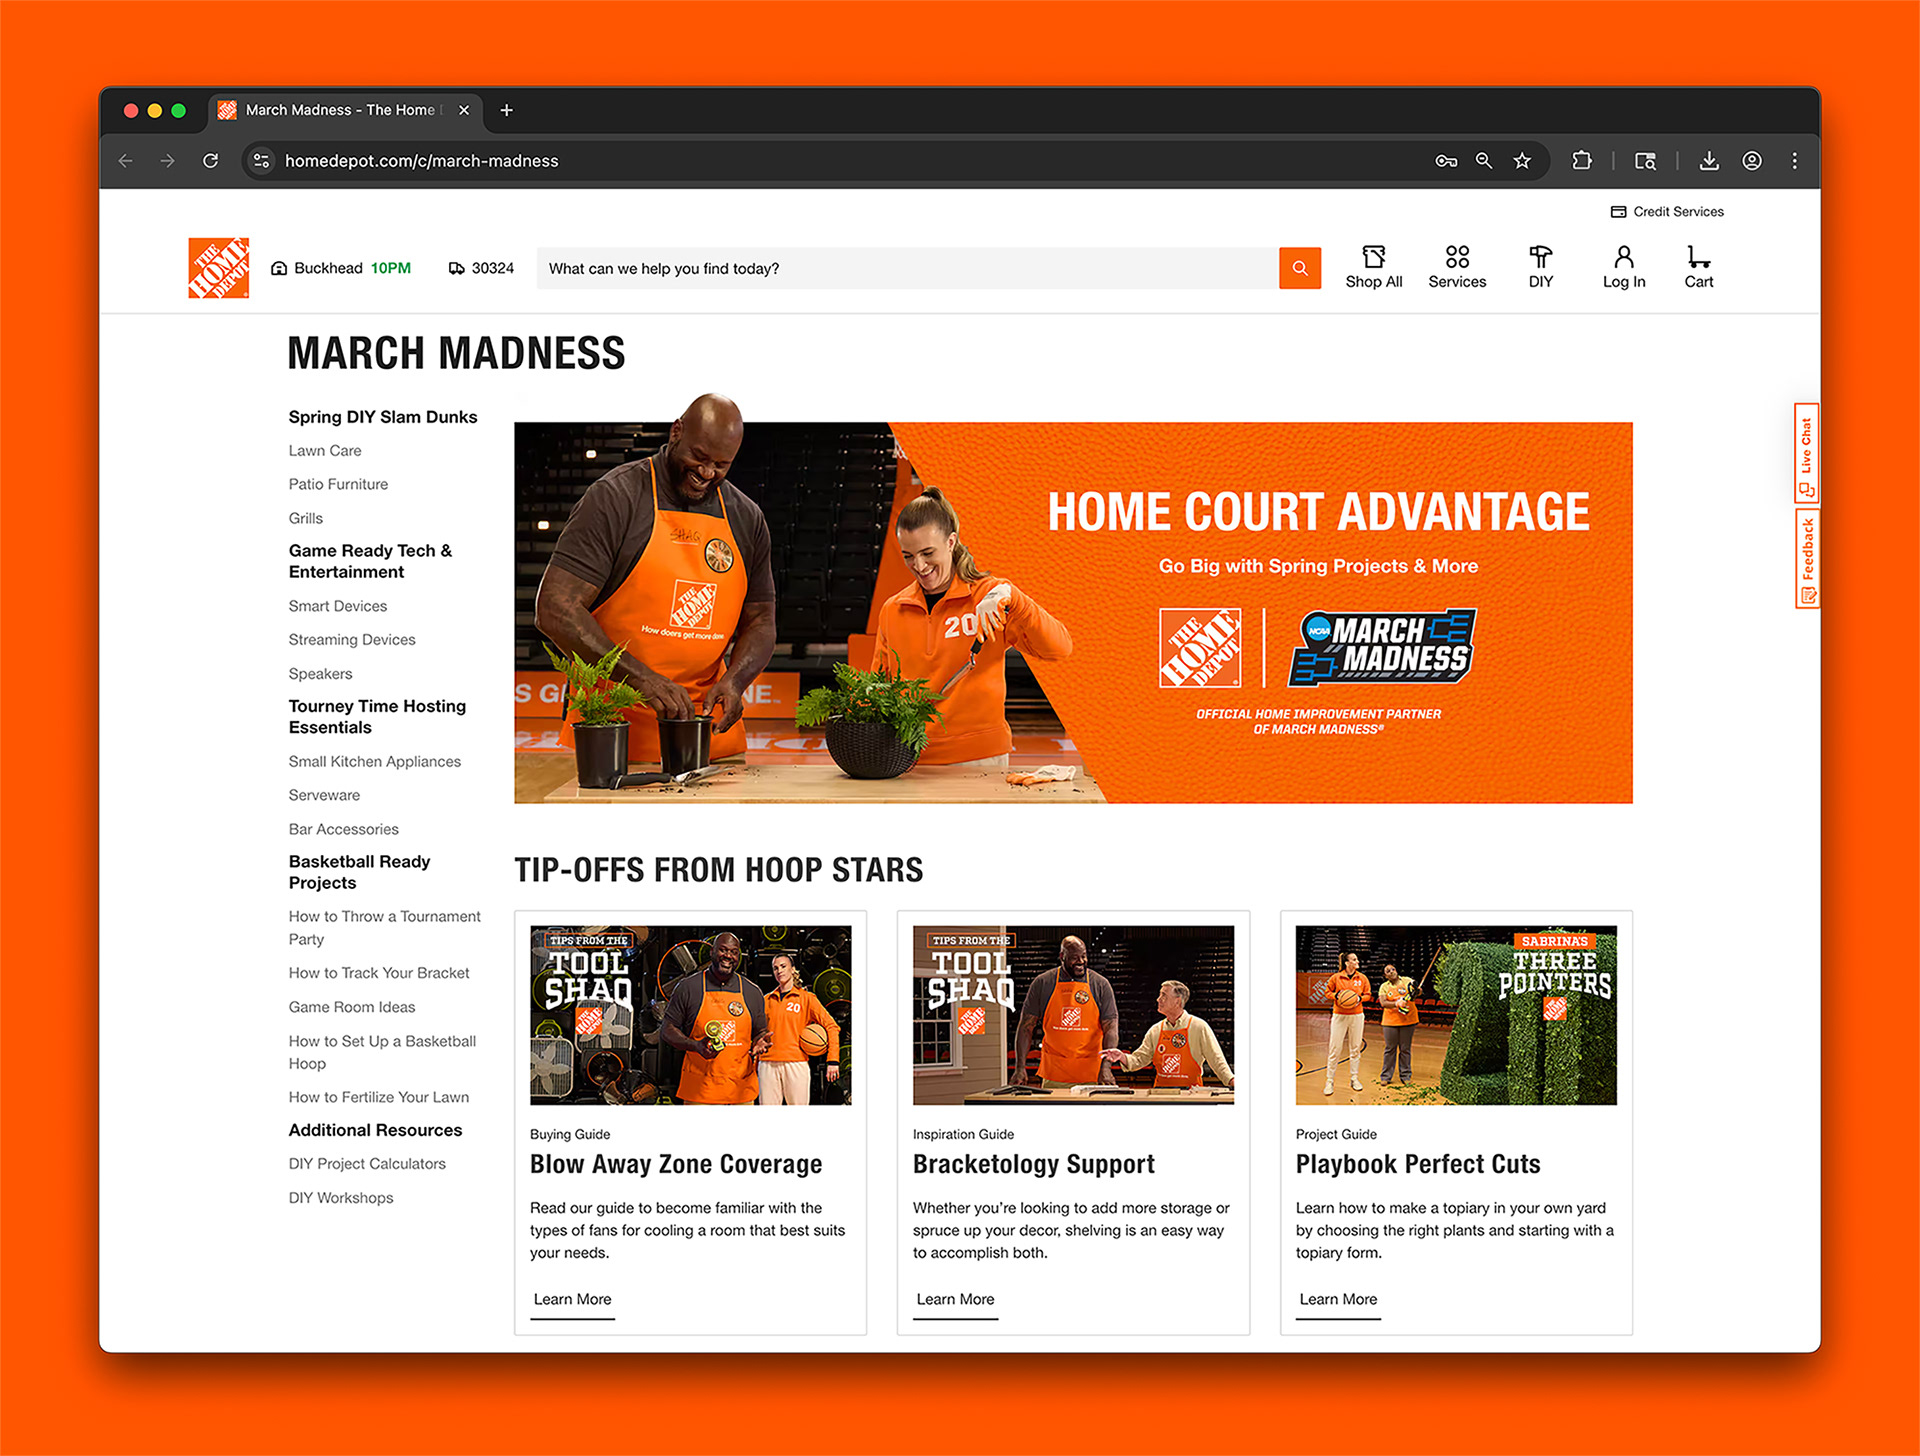Image resolution: width=1920 pixels, height=1456 pixels.
Task: Open DIY Workshops link
Action: tap(341, 1198)
